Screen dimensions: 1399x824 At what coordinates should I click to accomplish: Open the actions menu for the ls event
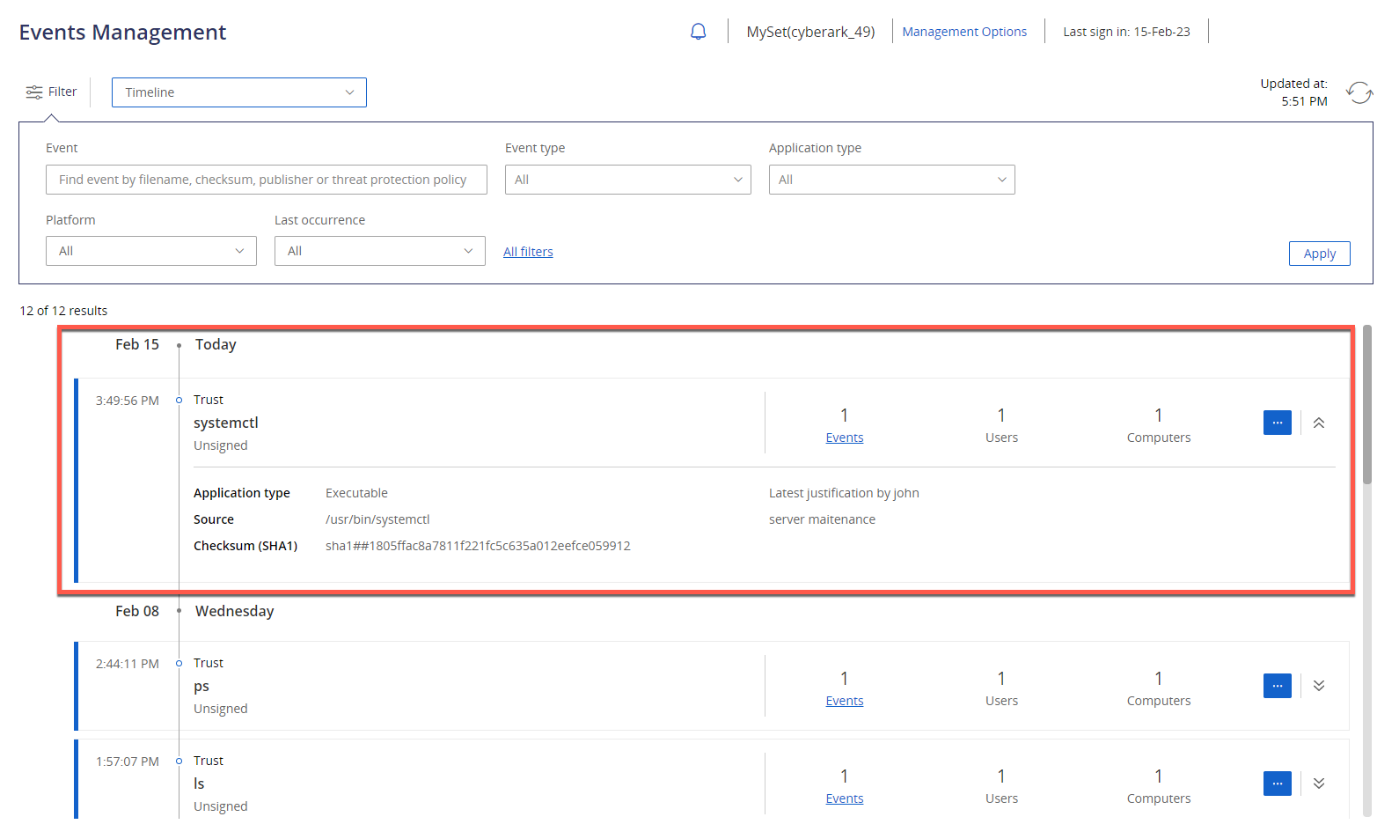pos(1277,783)
